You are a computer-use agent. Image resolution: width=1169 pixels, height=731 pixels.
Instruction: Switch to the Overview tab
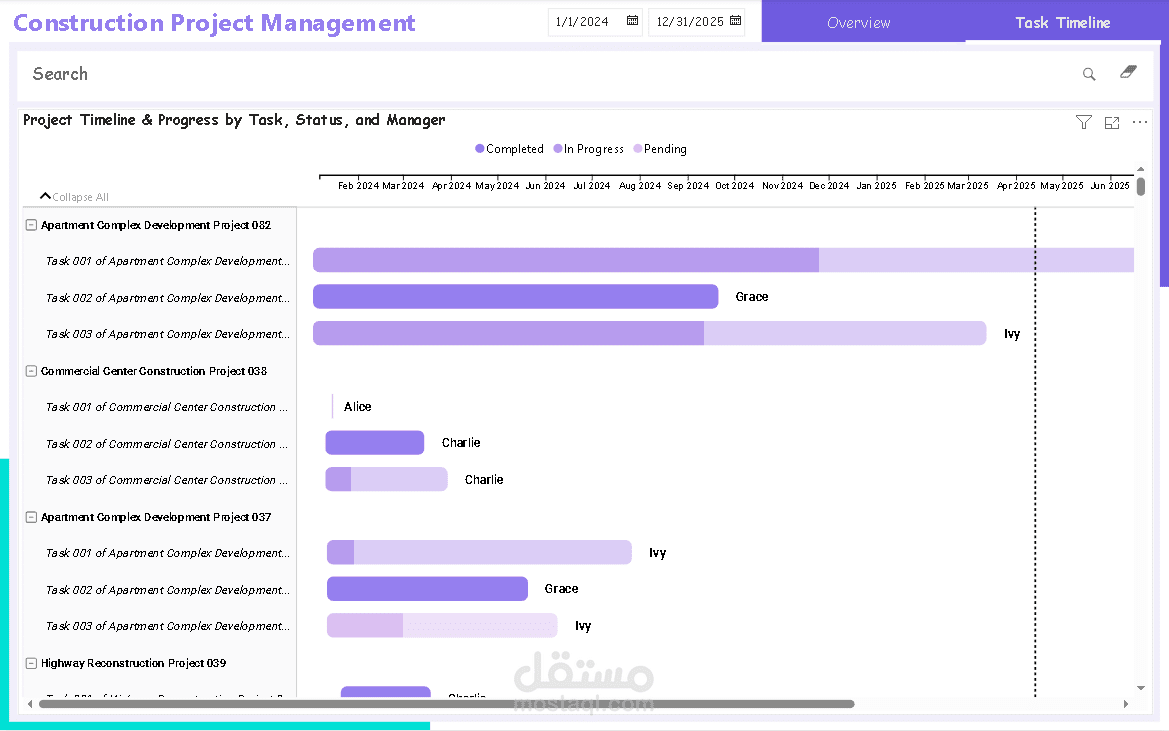[859, 22]
